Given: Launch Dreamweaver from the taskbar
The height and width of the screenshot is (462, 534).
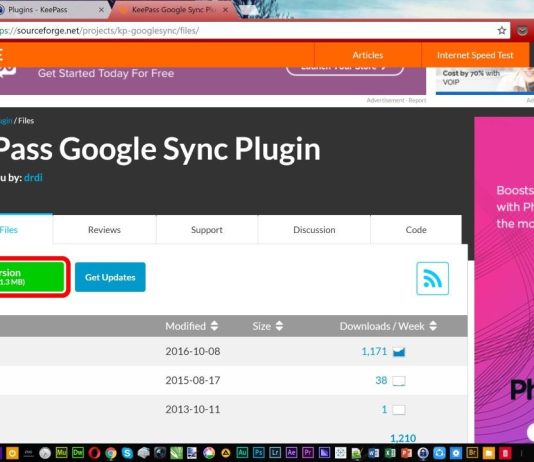Looking at the screenshot, I should click(x=78, y=453).
